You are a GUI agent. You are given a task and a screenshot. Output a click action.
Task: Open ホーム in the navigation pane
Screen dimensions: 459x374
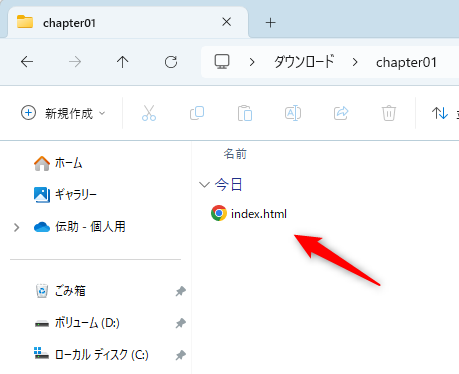click(x=58, y=163)
